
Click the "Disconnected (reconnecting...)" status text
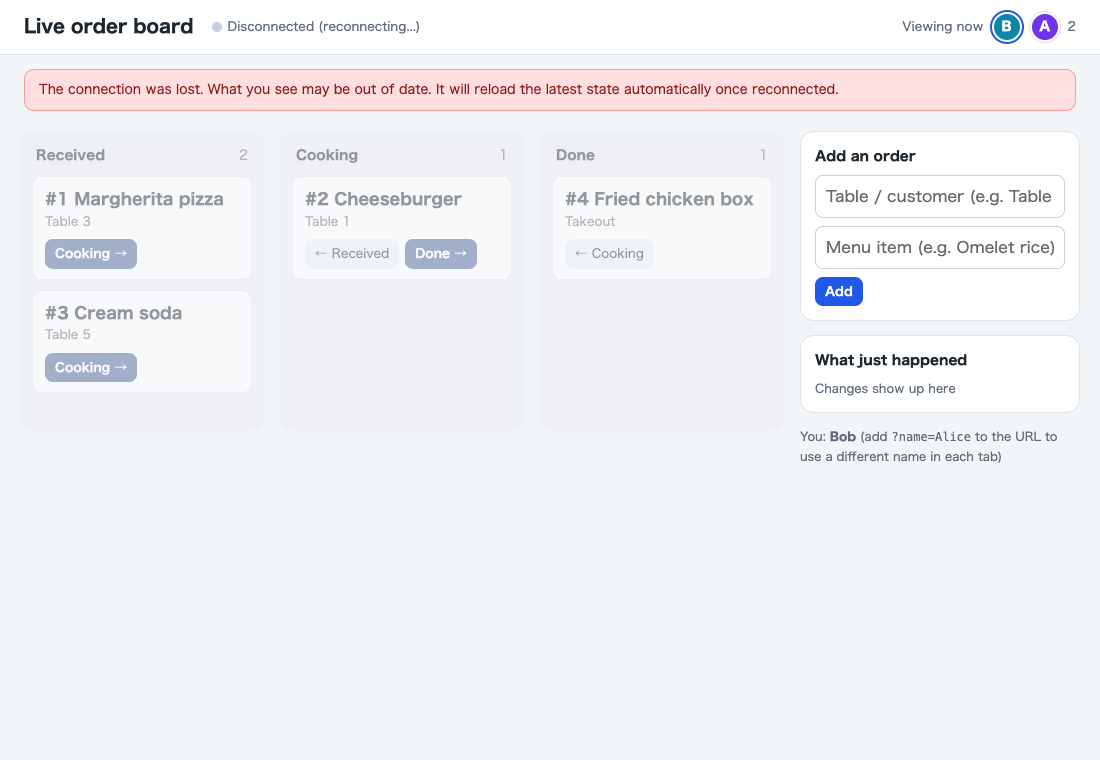(x=323, y=27)
